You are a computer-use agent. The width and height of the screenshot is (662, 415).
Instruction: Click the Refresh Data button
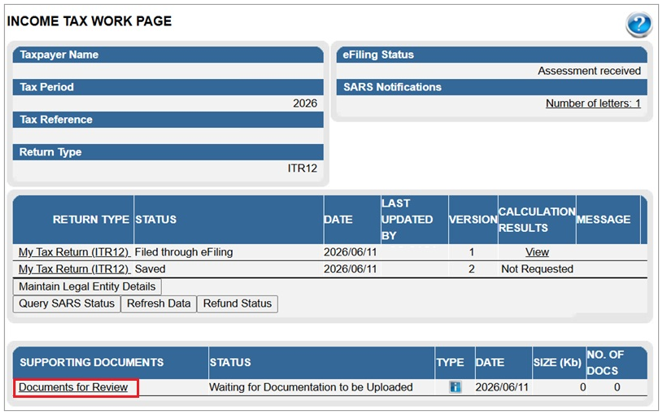(159, 304)
